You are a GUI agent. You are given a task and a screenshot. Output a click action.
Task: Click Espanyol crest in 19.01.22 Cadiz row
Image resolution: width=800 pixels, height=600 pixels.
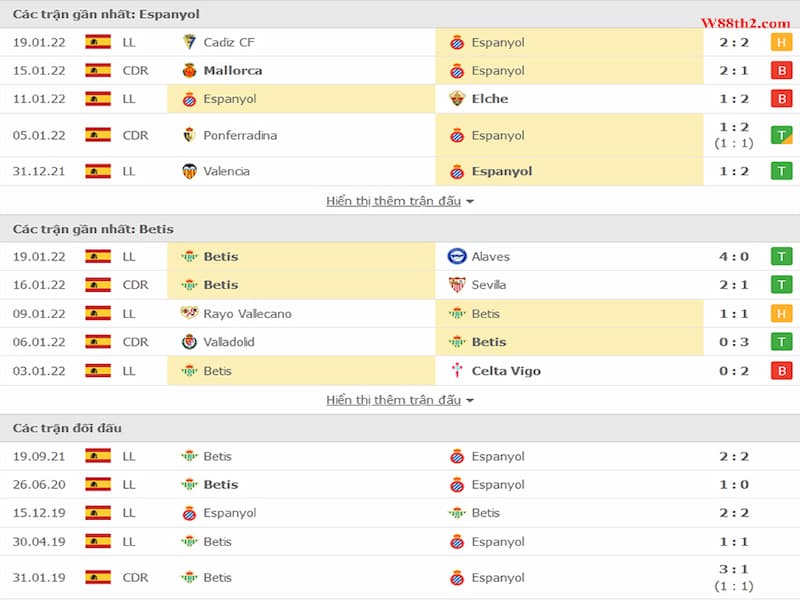click(x=457, y=42)
